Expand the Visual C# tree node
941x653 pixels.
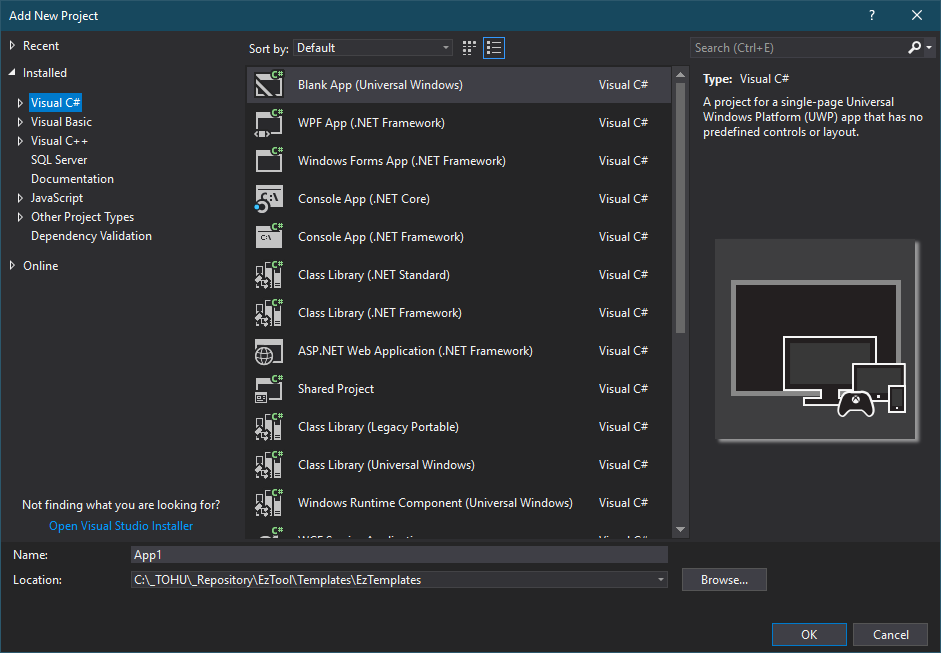coord(19,103)
